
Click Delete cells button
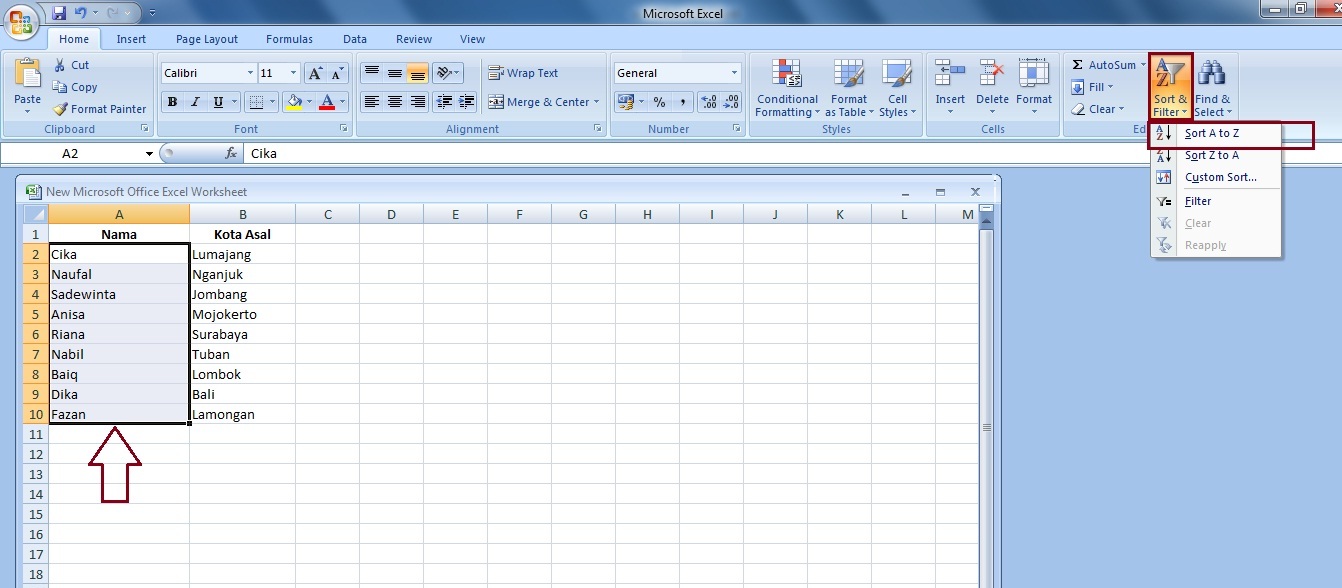992,88
